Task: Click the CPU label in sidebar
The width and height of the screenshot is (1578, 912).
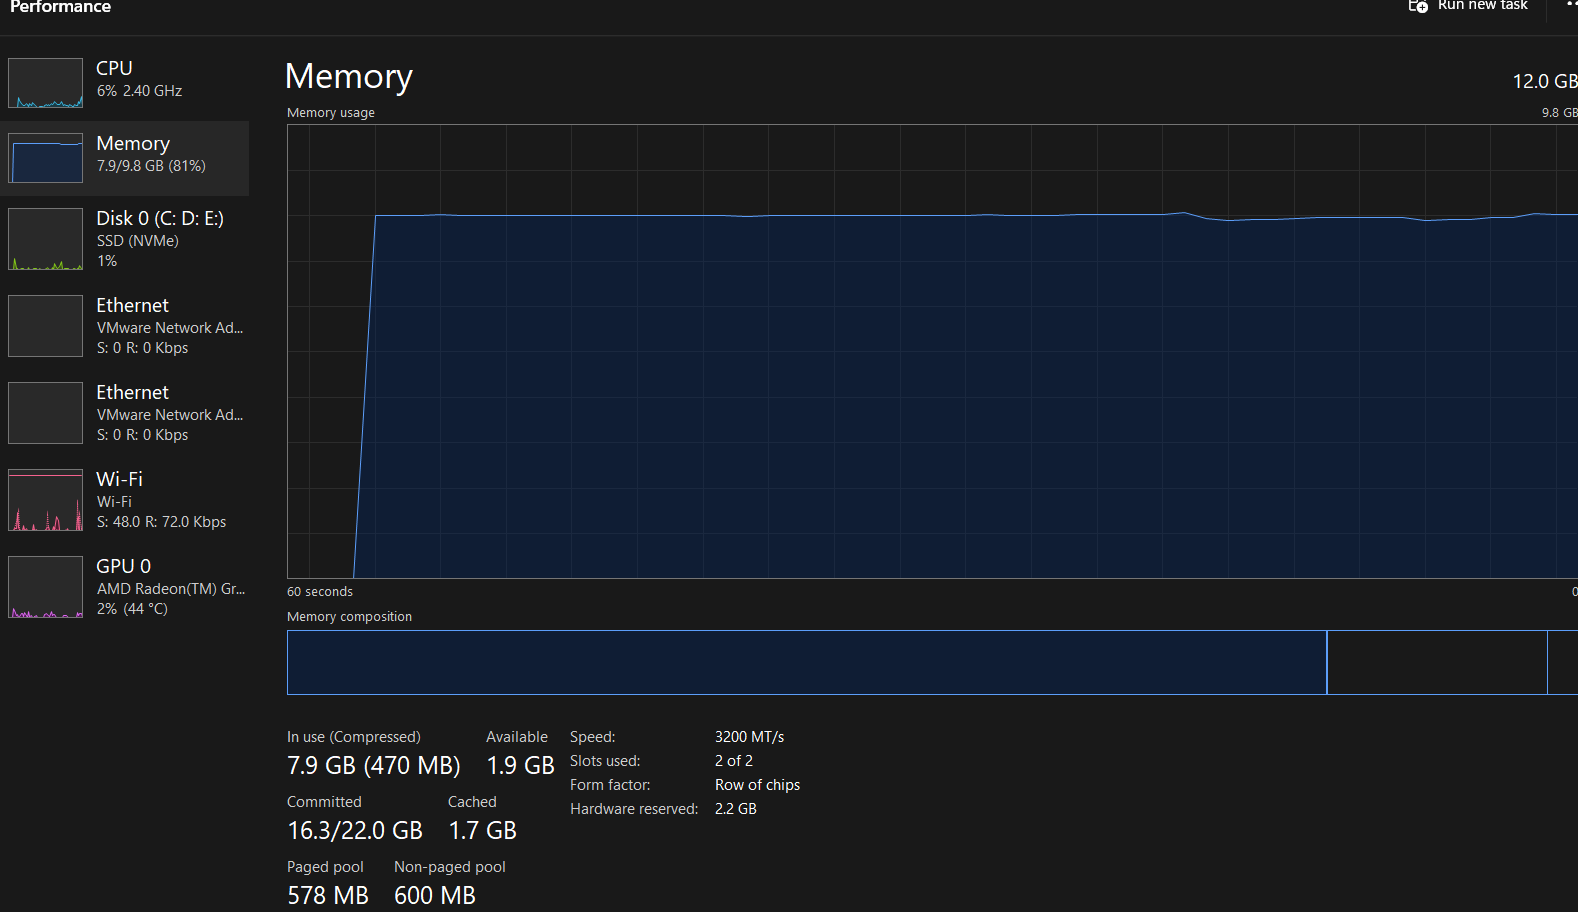Action: [114, 69]
